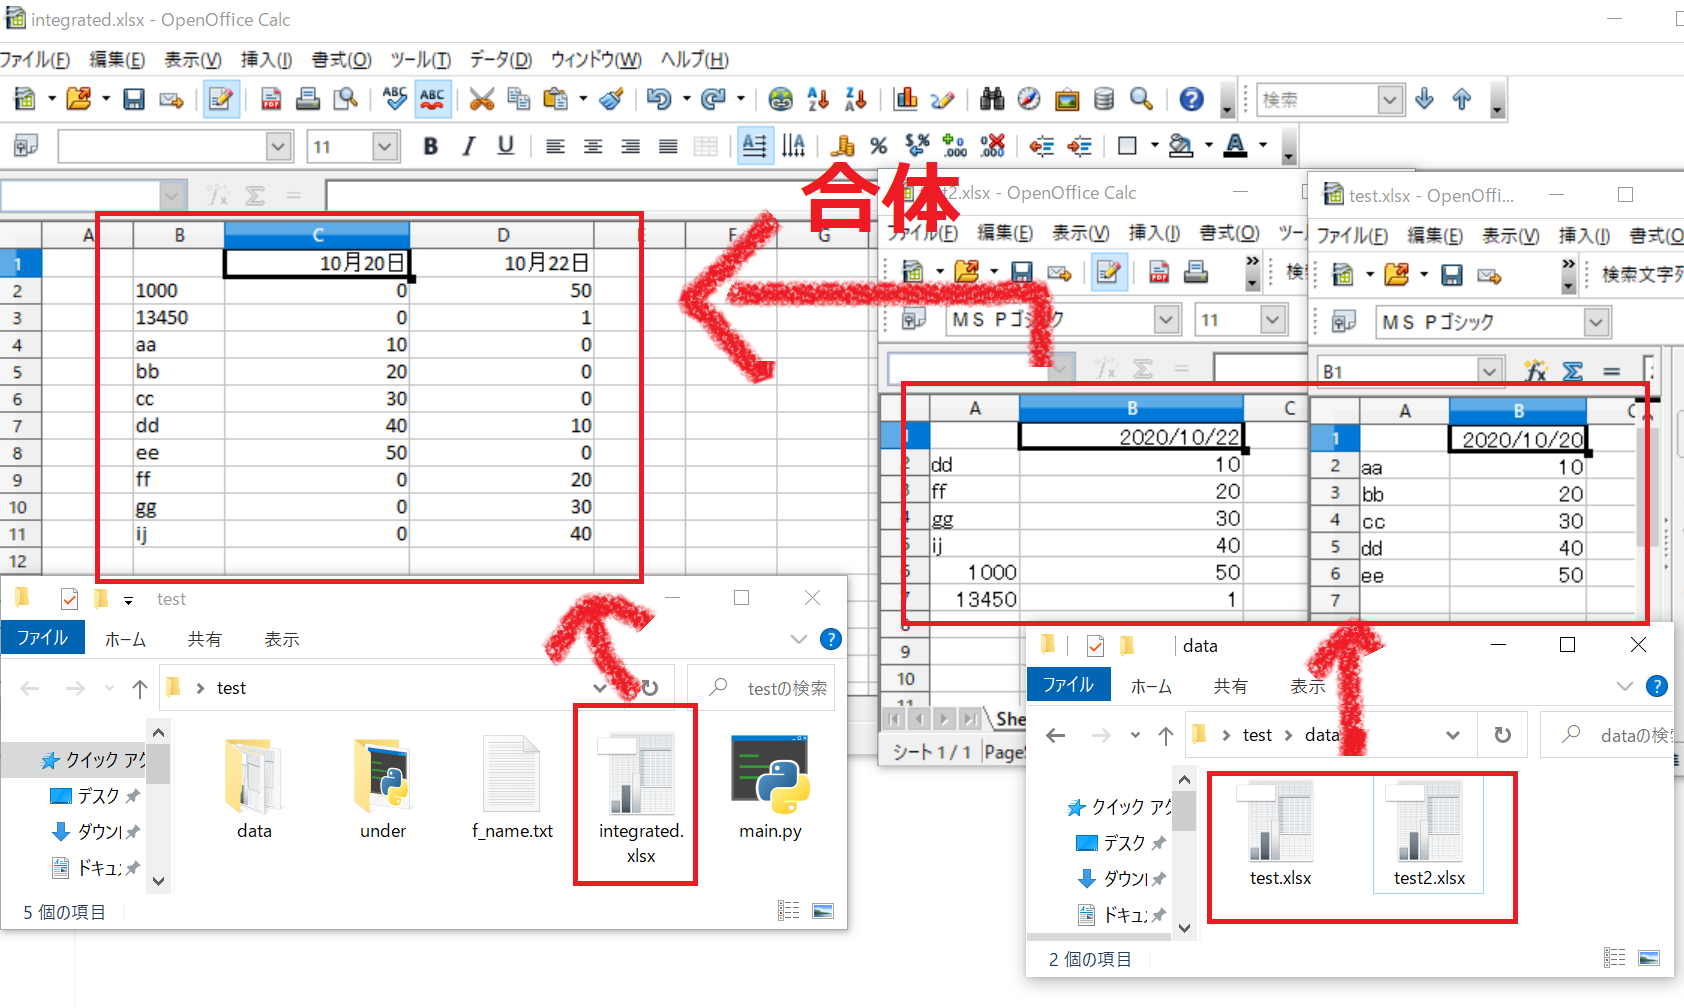
Task: Open the font color dropdown arrow
Action: coord(1263,146)
